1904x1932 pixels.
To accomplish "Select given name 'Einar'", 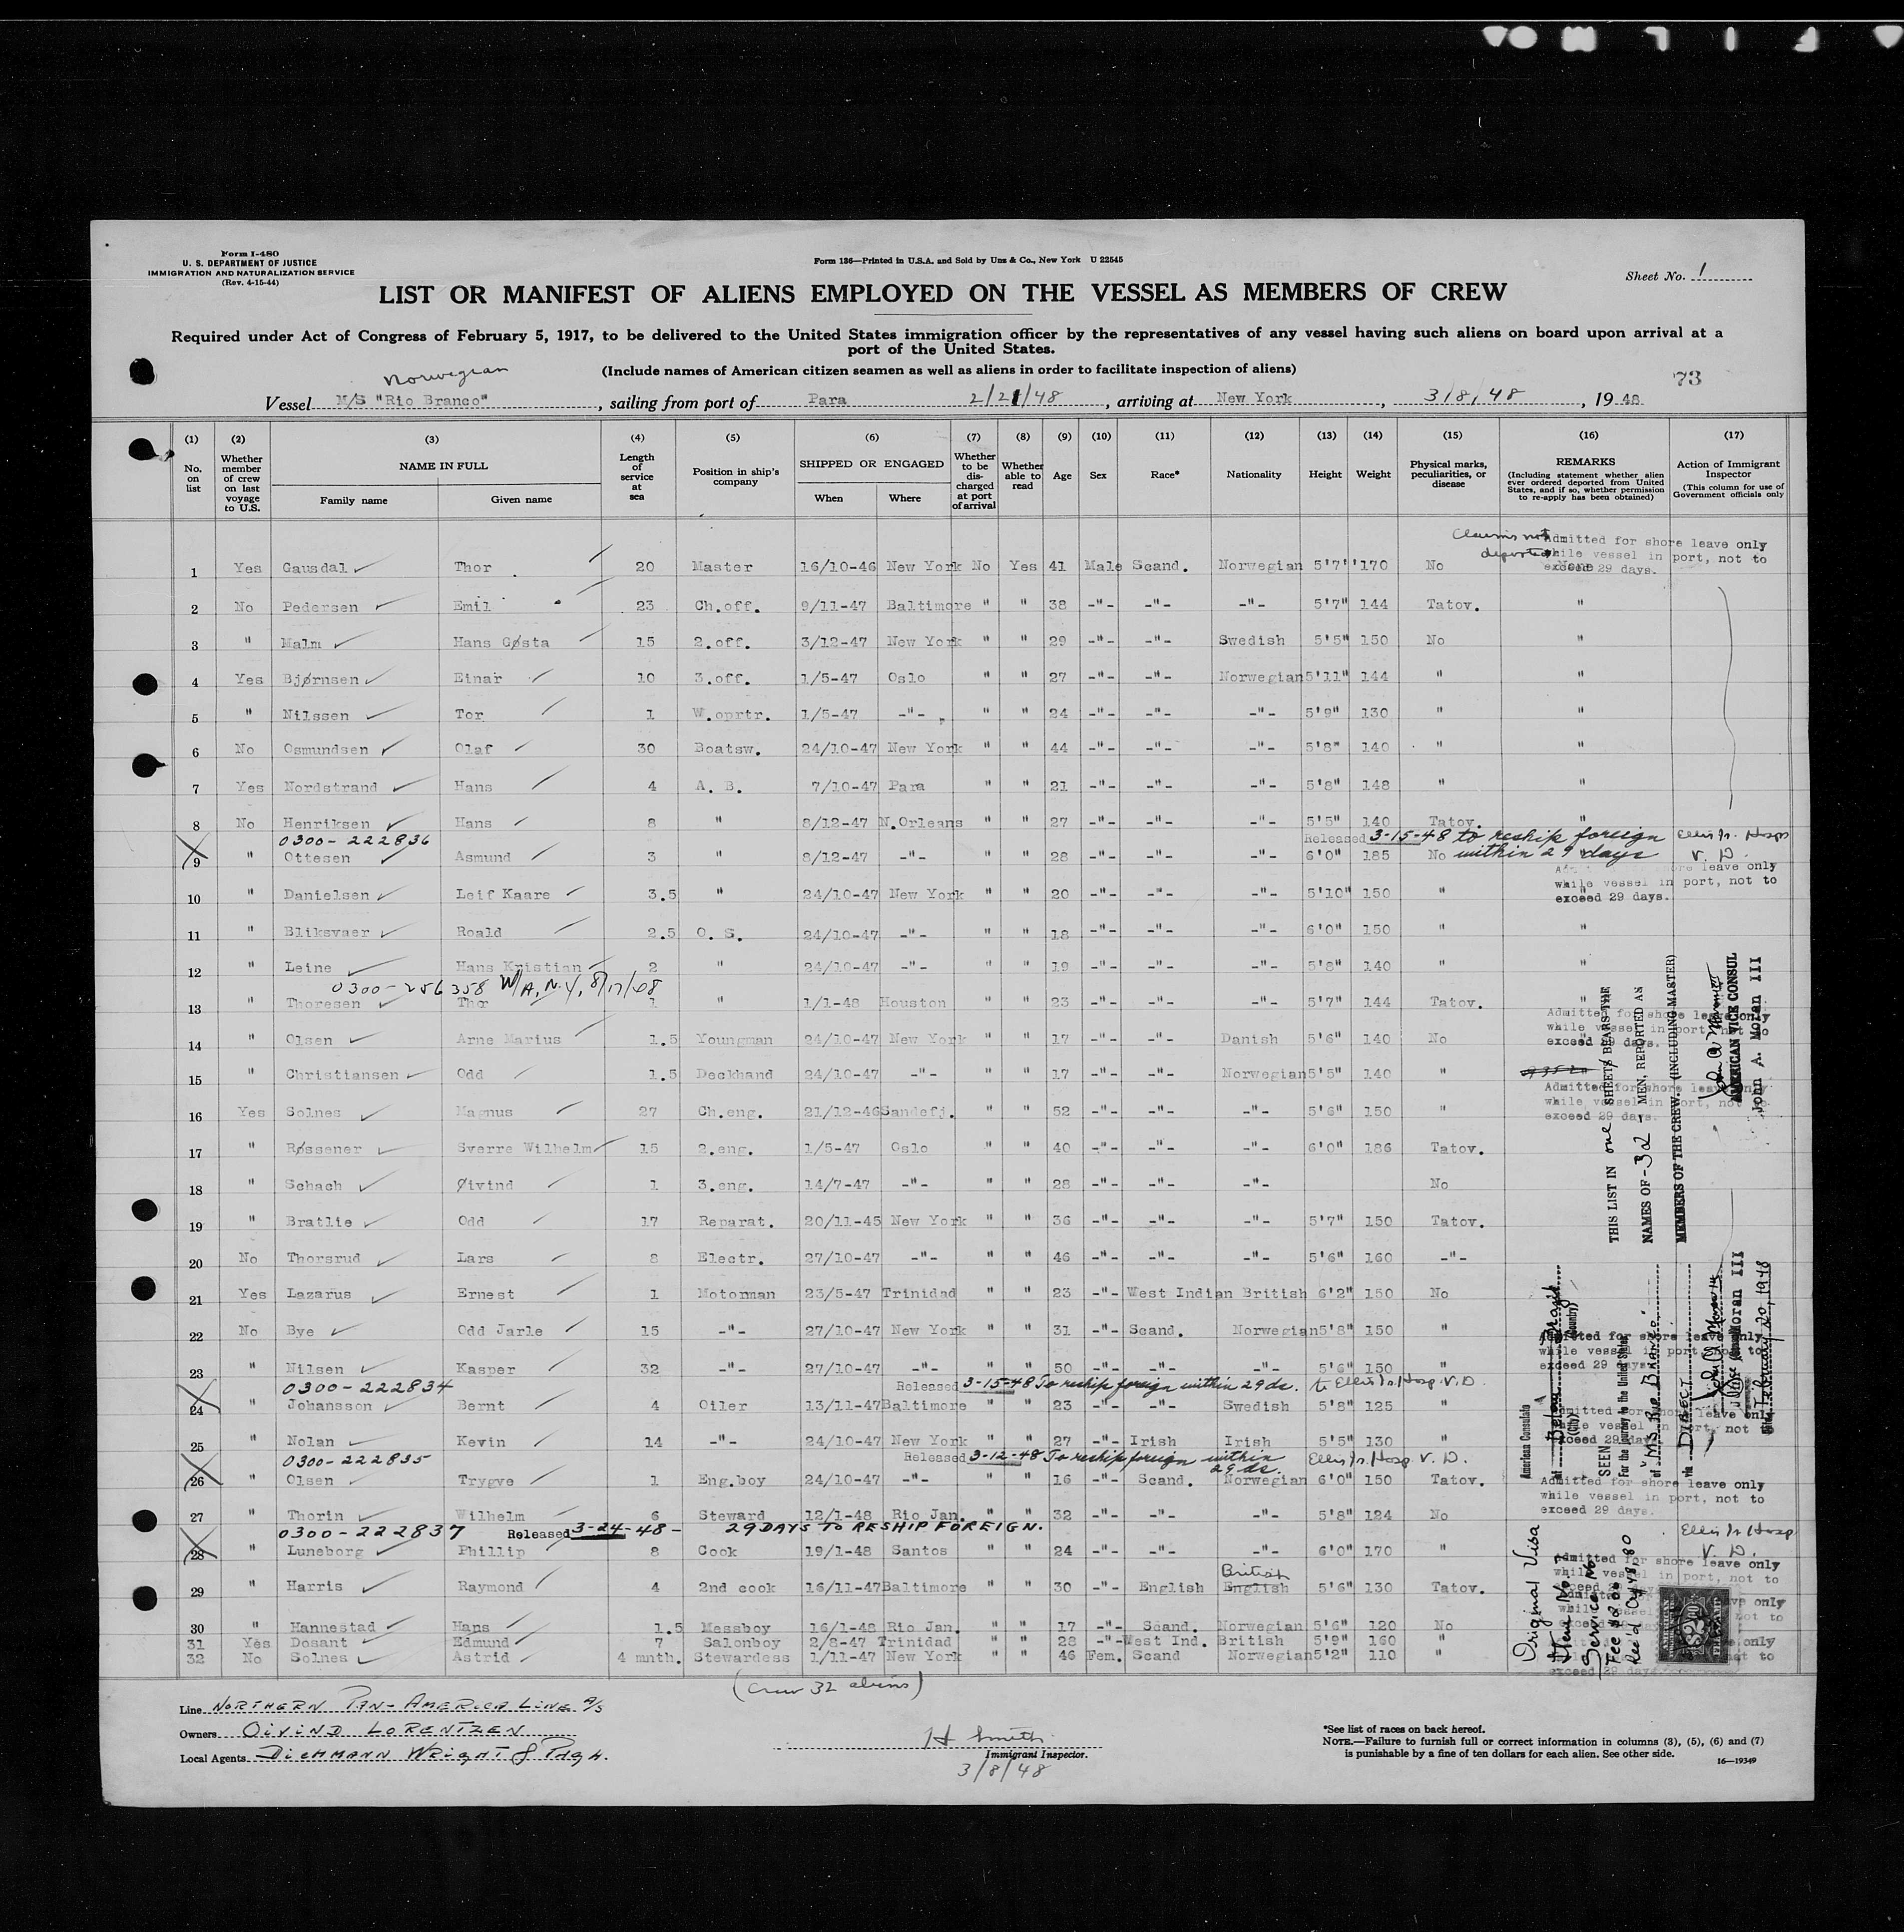I will [478, 679].
